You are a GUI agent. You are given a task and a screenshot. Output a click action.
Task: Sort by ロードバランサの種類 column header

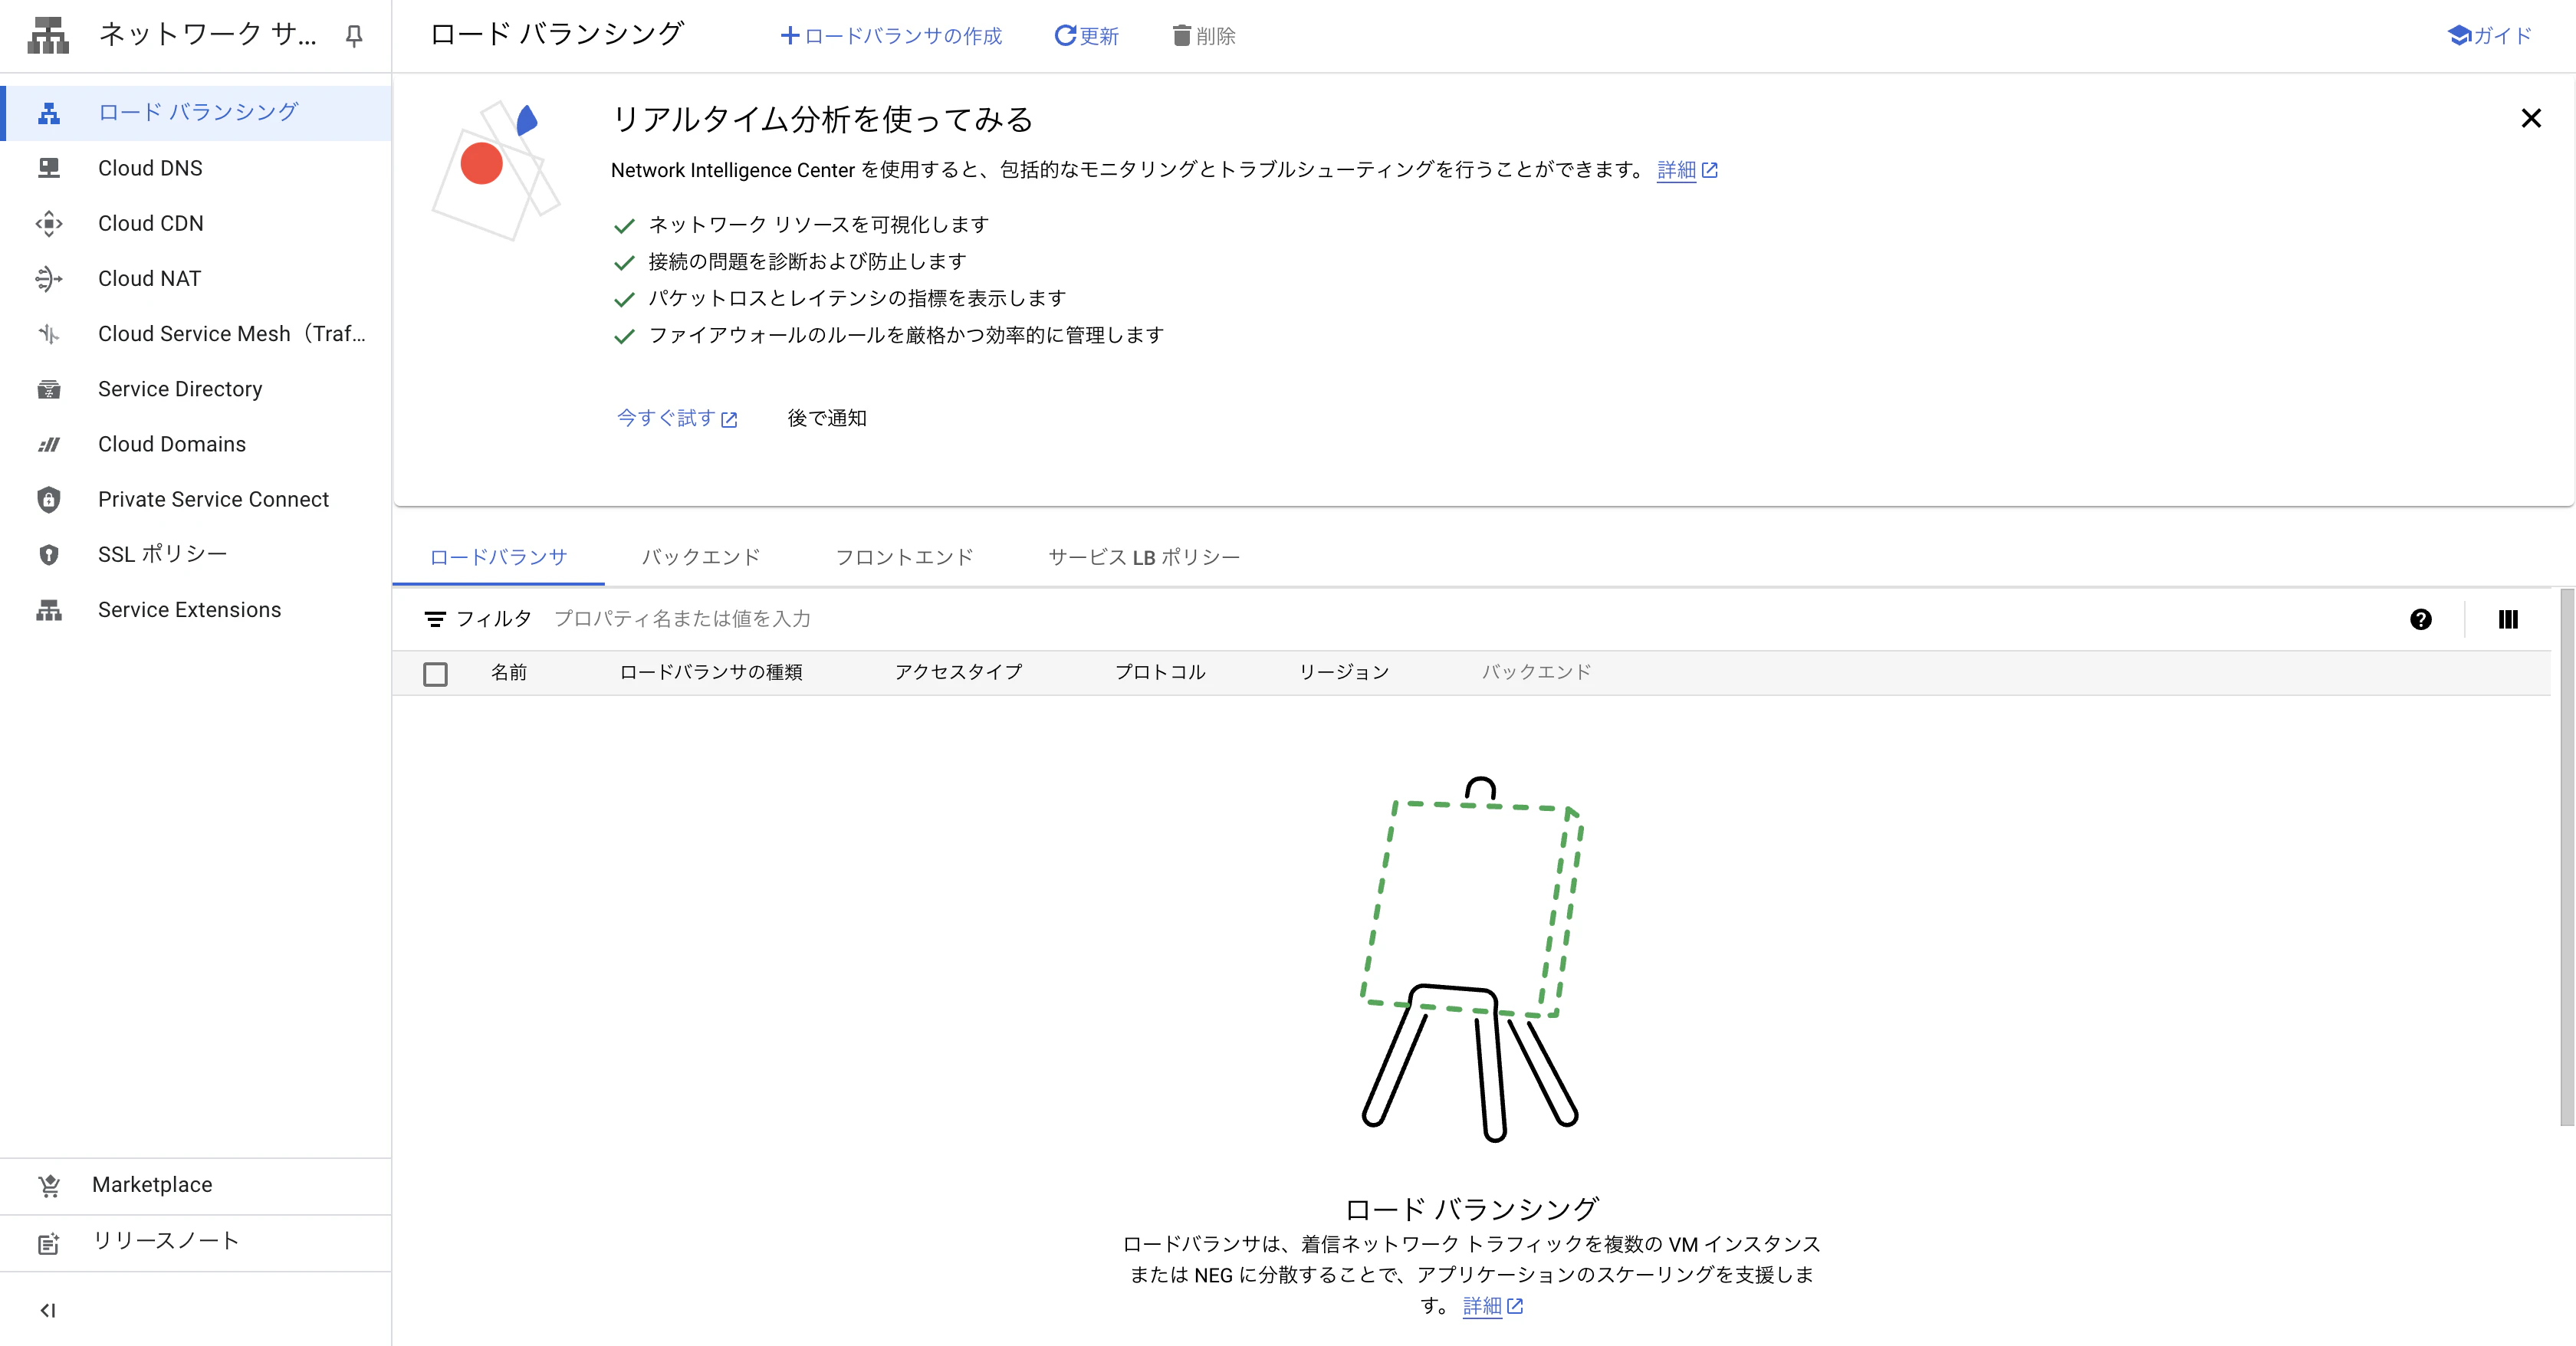tap(711, 672)
